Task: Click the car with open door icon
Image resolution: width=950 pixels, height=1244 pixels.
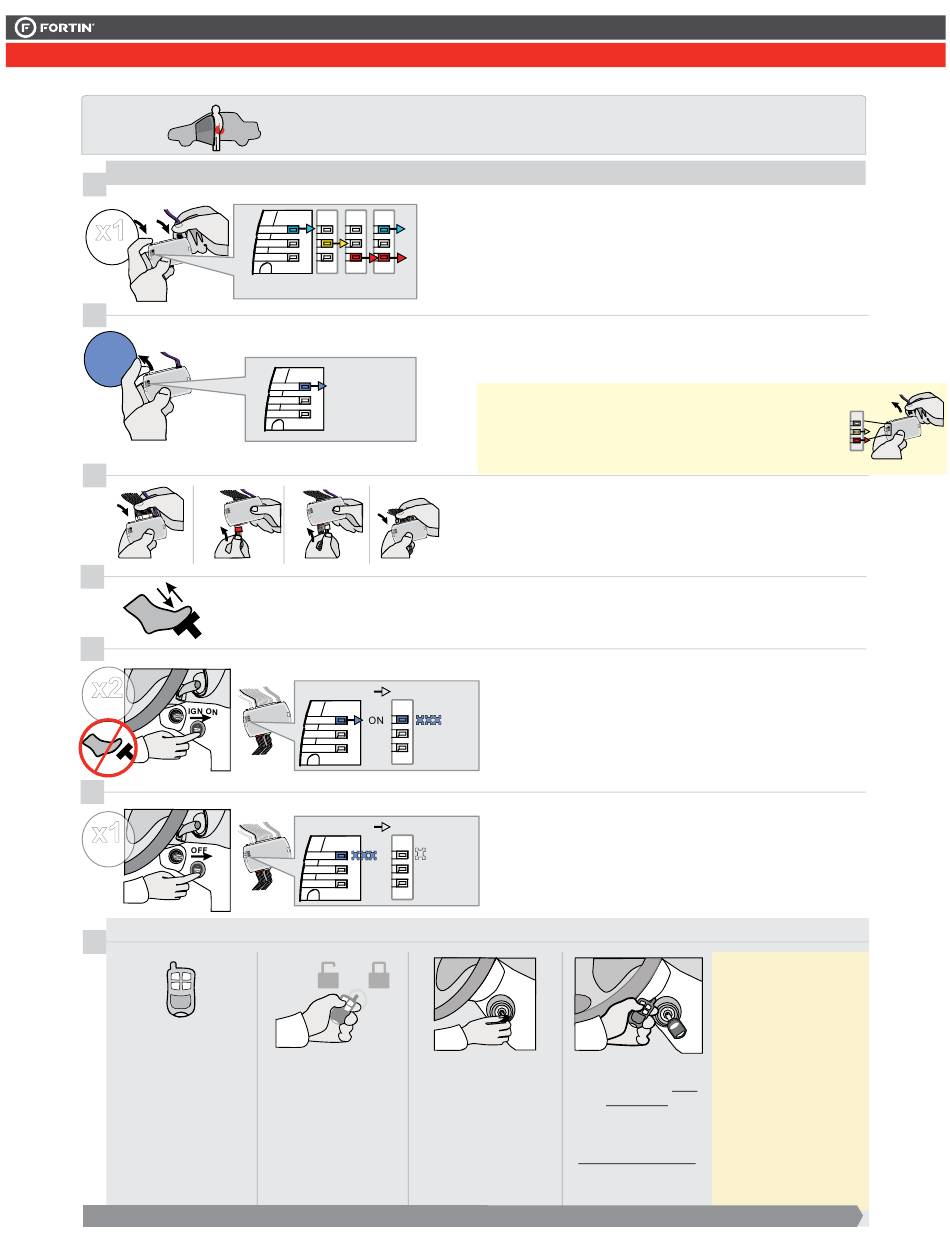Action: 214,128
